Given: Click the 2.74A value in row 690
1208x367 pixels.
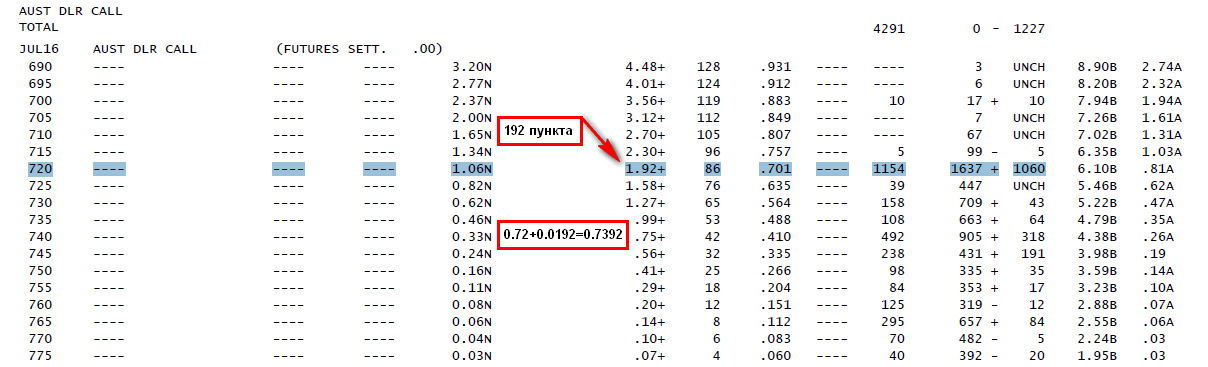Looking at the screenshot, I should (1162, 67).
